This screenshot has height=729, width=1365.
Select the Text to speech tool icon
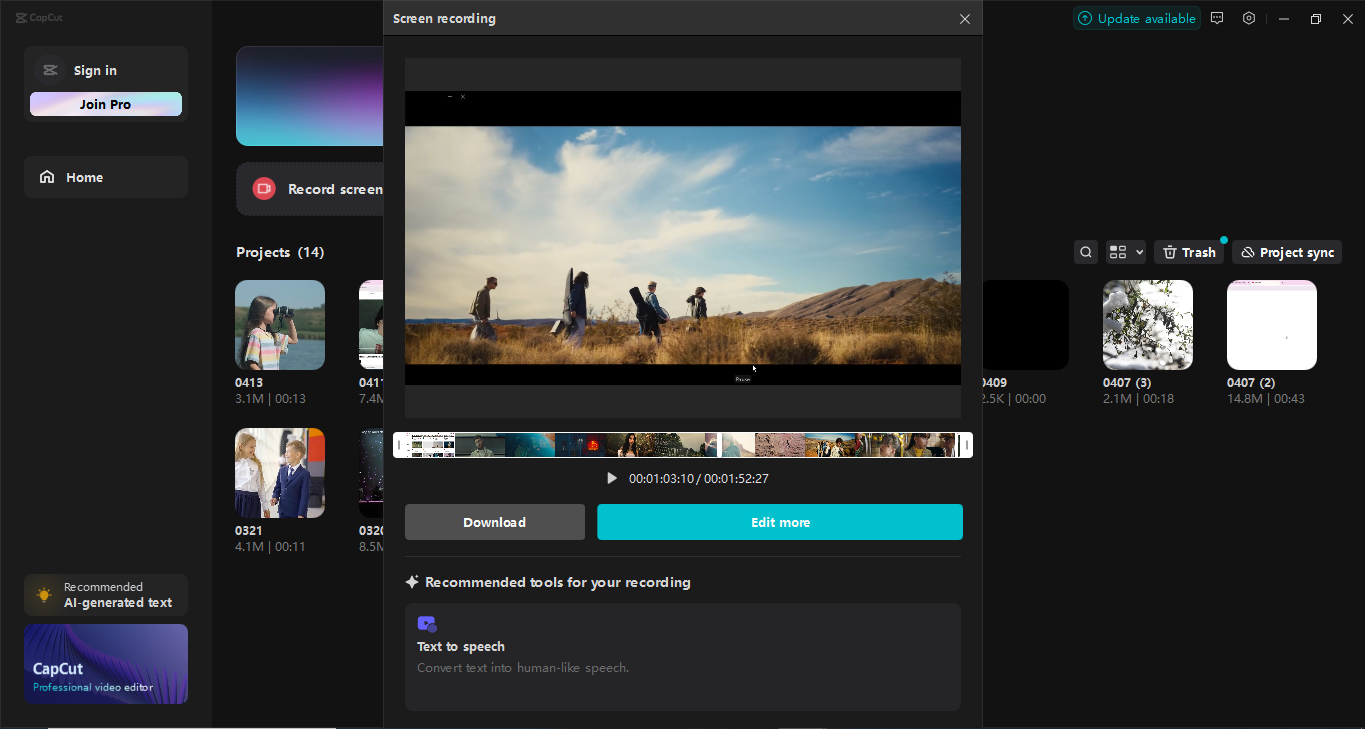coord(427,622)
